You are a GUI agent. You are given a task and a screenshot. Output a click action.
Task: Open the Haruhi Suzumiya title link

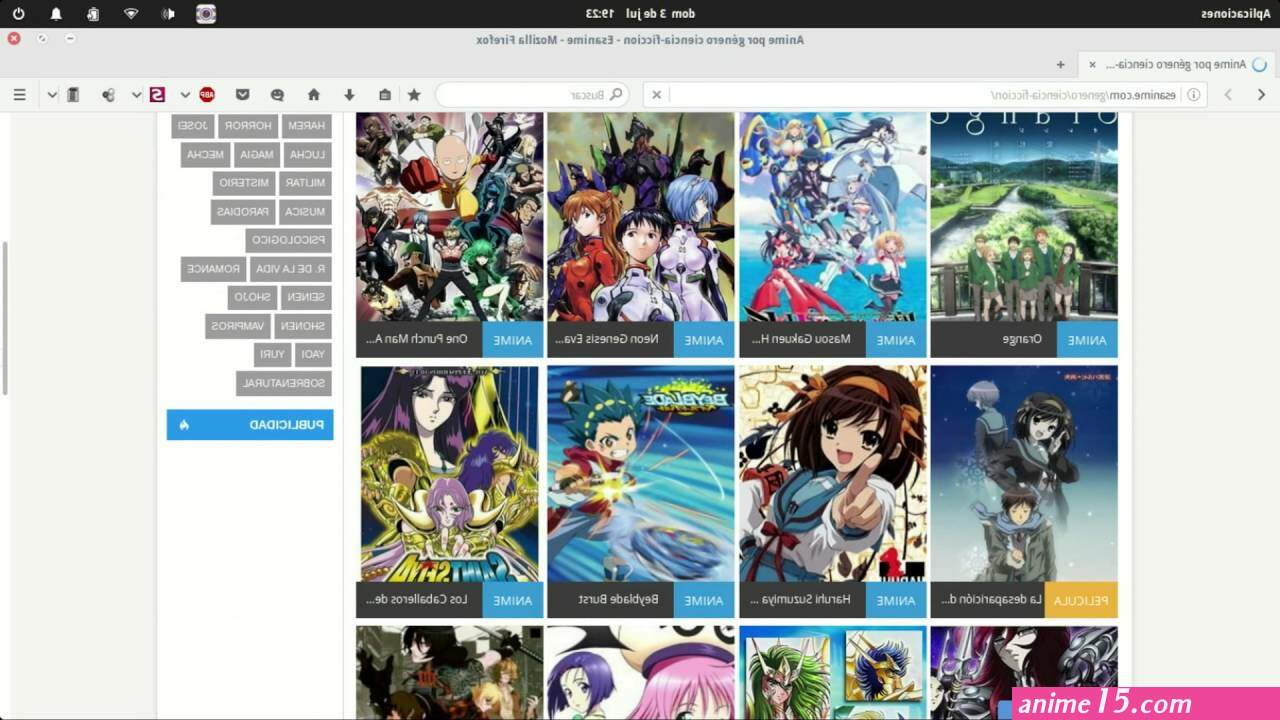click(x=800, y=600)
